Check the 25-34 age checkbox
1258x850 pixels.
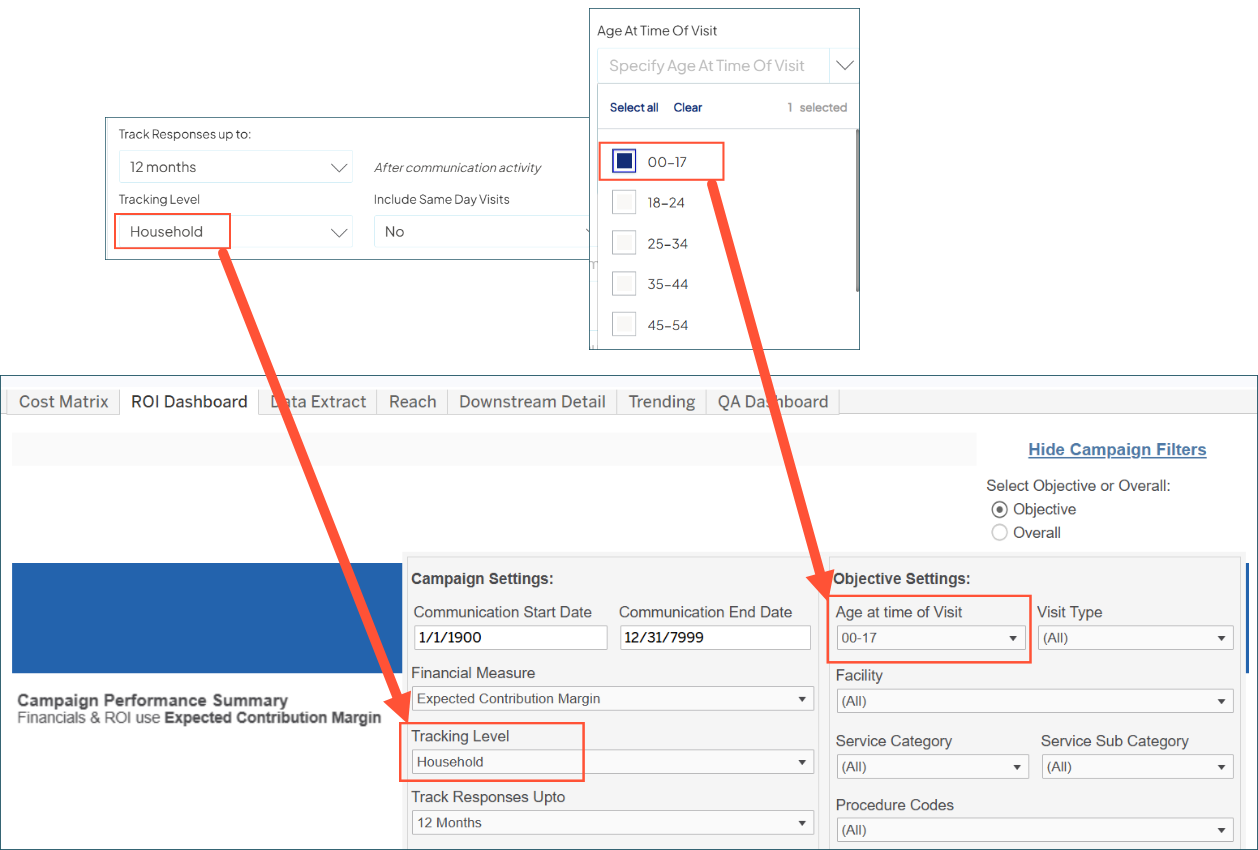pyautogui.click(x=624, y=242)
